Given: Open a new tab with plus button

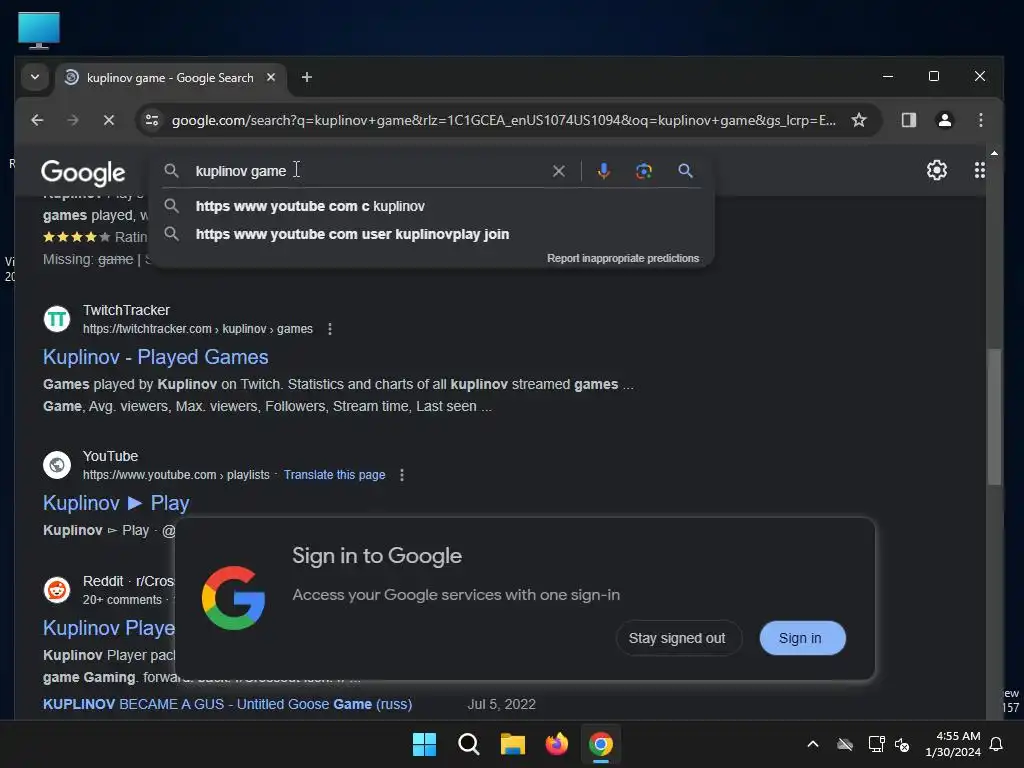Looking at the screenshot, I should [306, 77].
